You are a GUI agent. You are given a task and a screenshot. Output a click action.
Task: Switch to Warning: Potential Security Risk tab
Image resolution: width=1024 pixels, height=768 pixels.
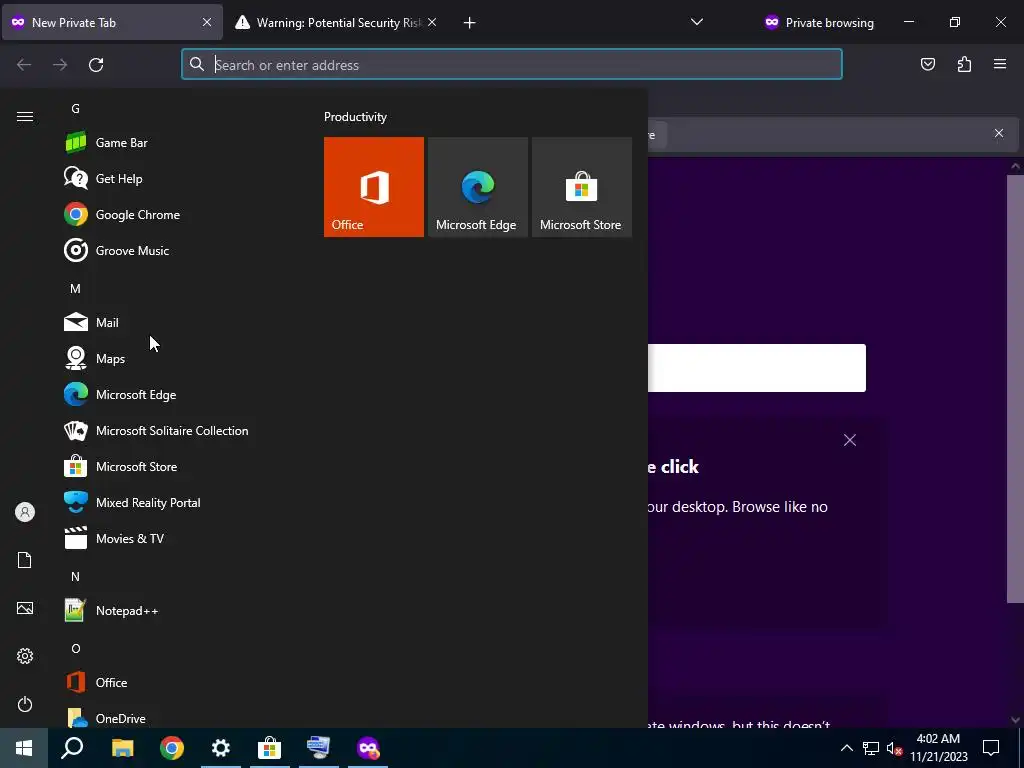pyautogui.click(x=334, y=22)
